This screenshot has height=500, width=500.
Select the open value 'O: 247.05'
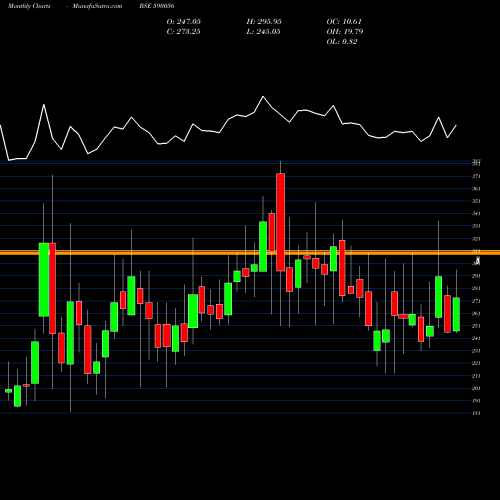pyautogui.click(x=184, y=22)
